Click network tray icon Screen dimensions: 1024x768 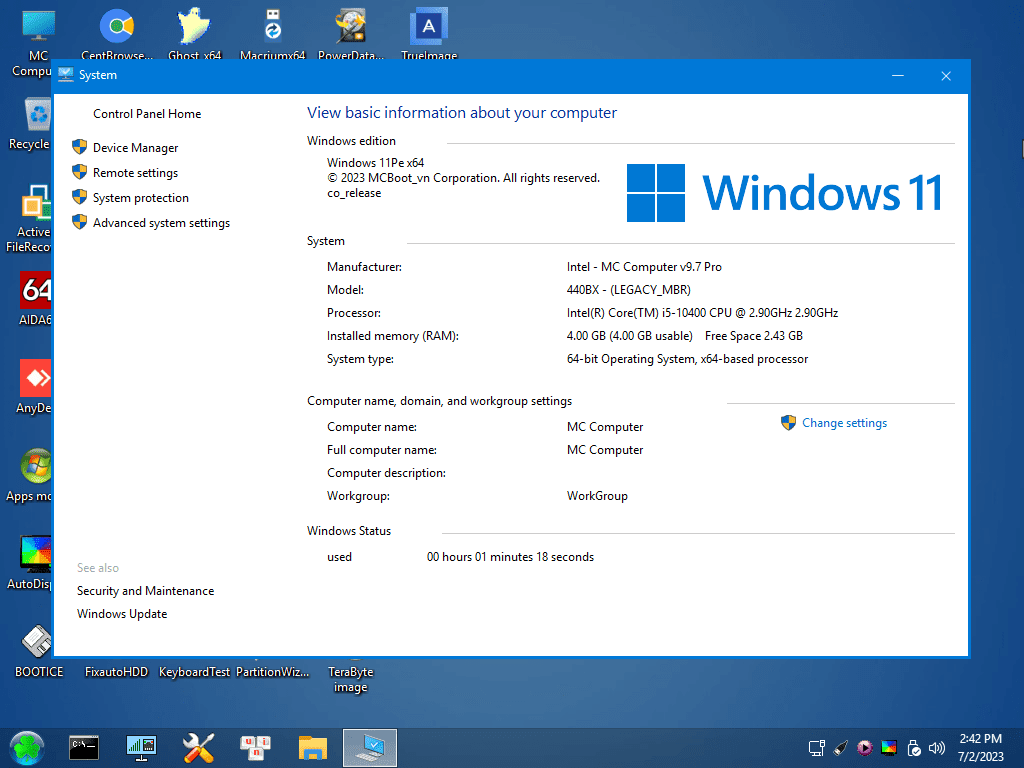pyautogui.click(x=816, y=748)
